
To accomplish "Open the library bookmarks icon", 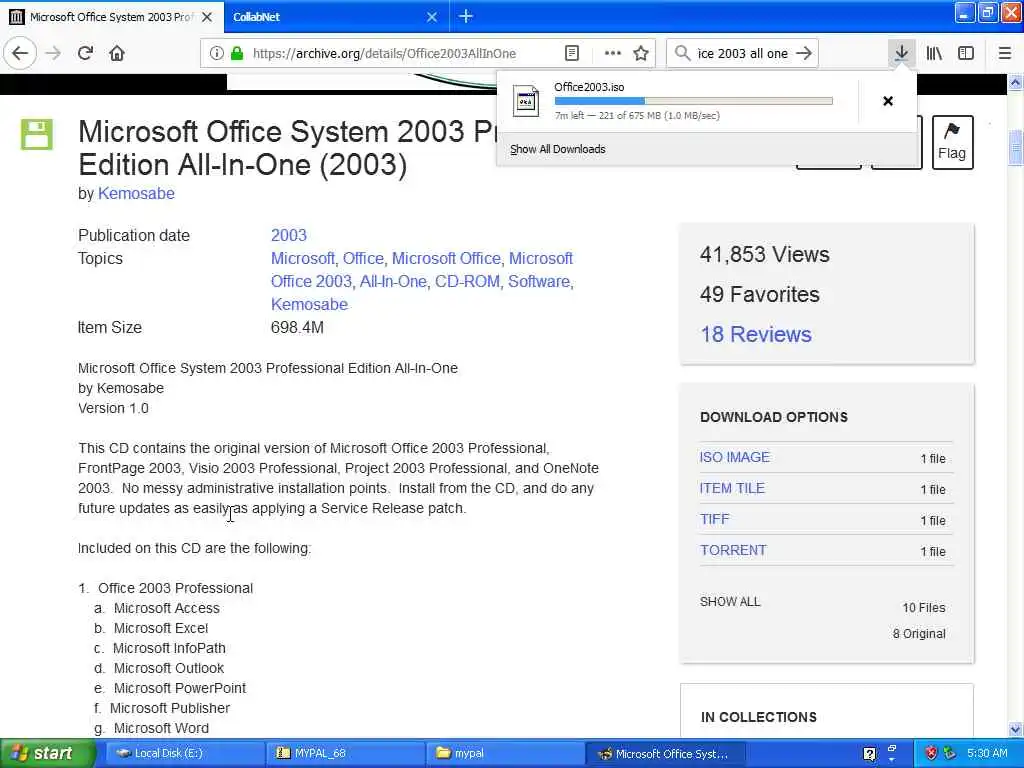I will pyautogui.click(x=934, y=53).
